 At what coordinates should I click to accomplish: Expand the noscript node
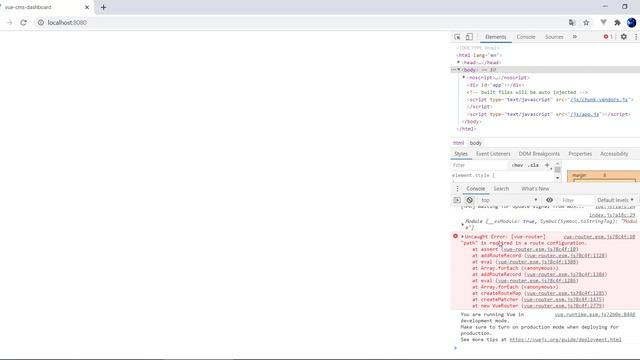[464, 77]
